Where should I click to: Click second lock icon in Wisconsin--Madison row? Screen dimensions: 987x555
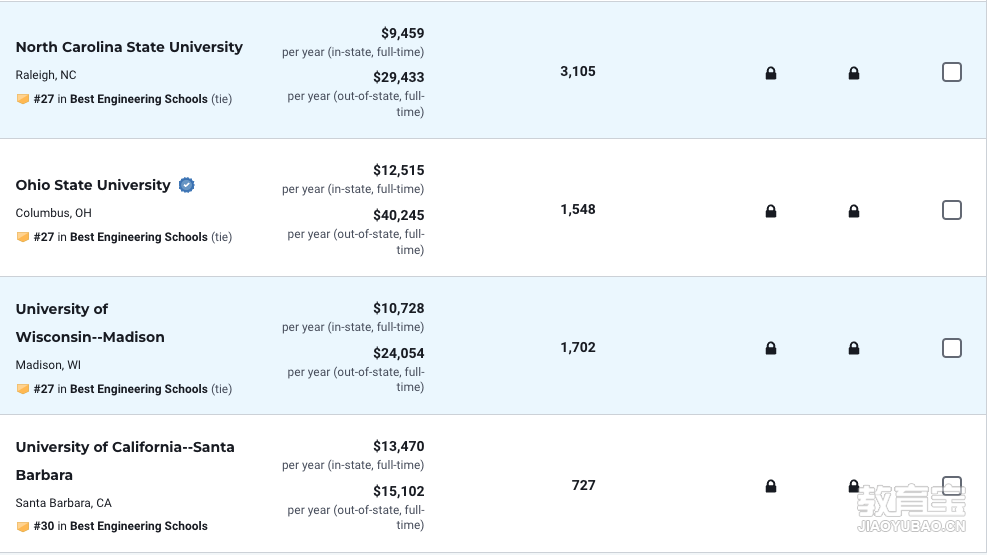(854, 348)
